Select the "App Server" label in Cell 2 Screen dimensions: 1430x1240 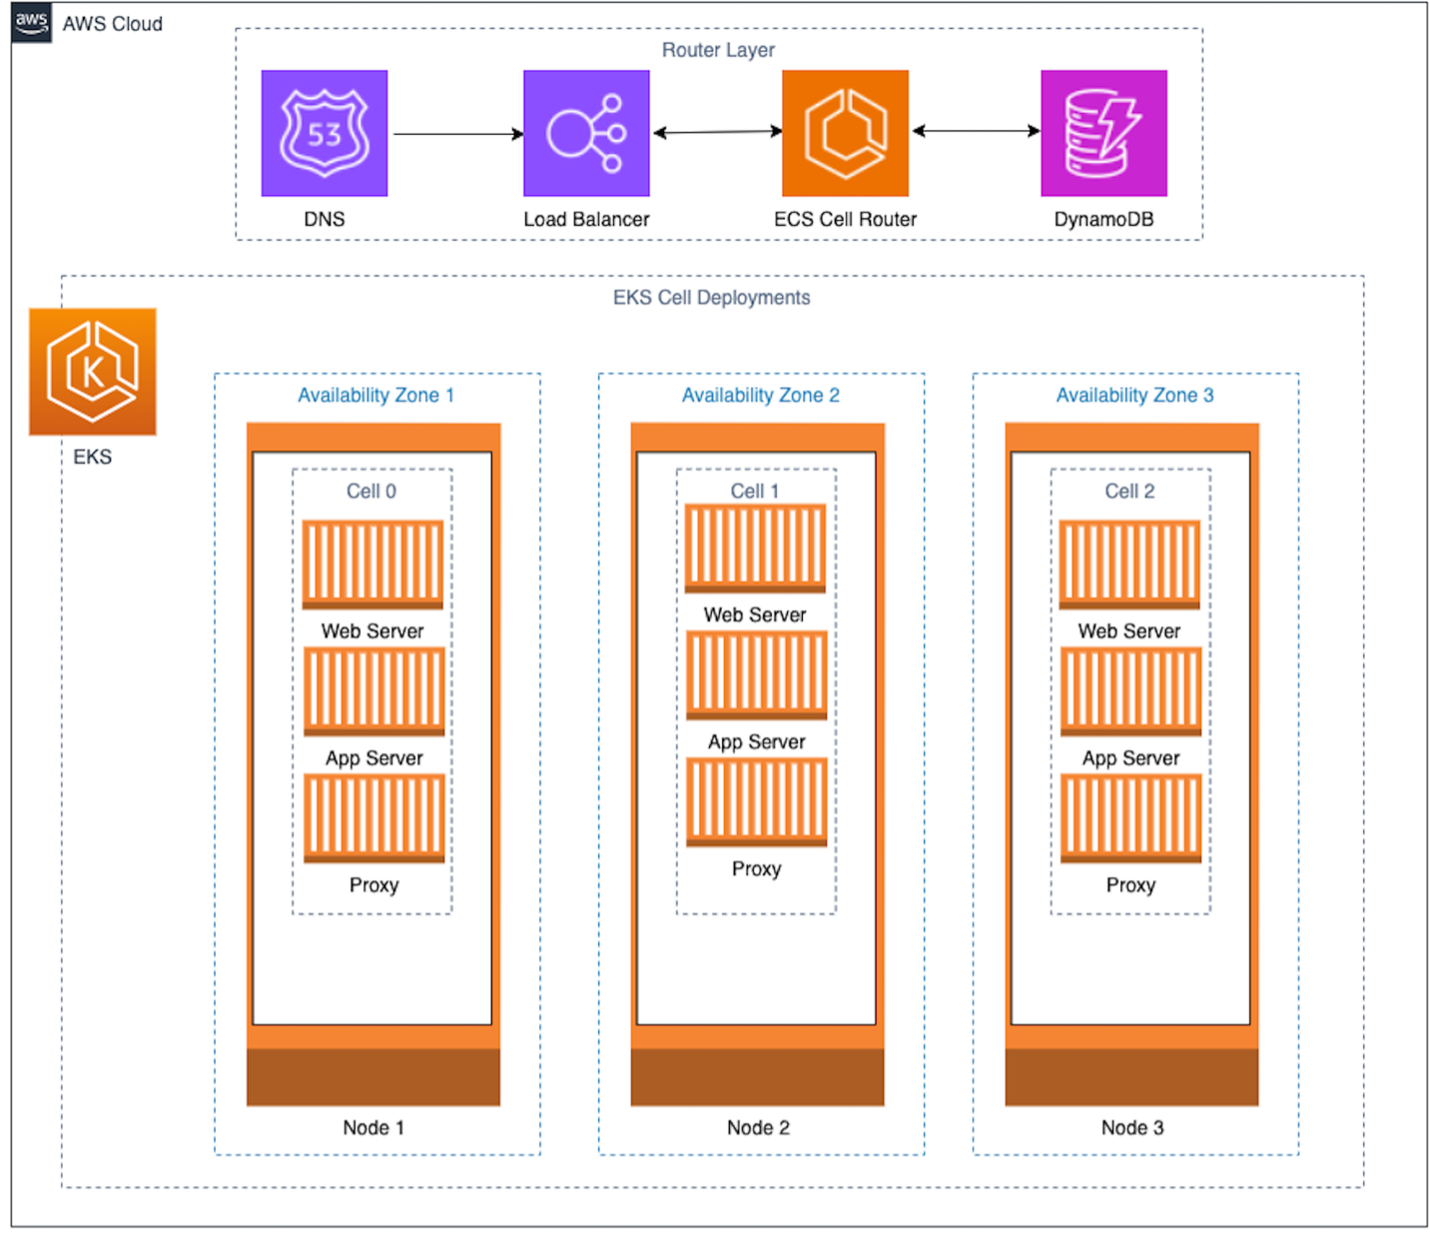(1131, 758)
